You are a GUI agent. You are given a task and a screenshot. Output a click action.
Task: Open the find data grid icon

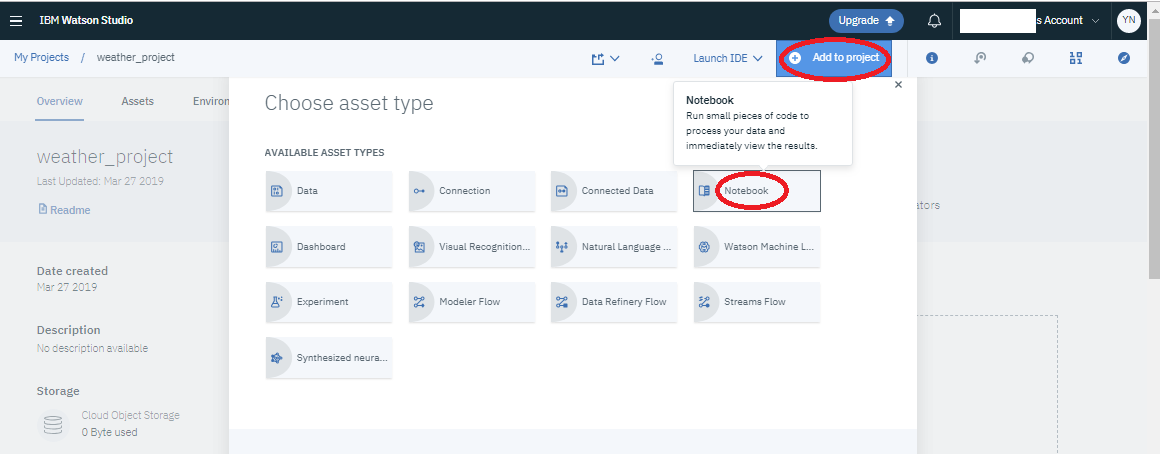pyautogui.click(x=1076, y=58)
